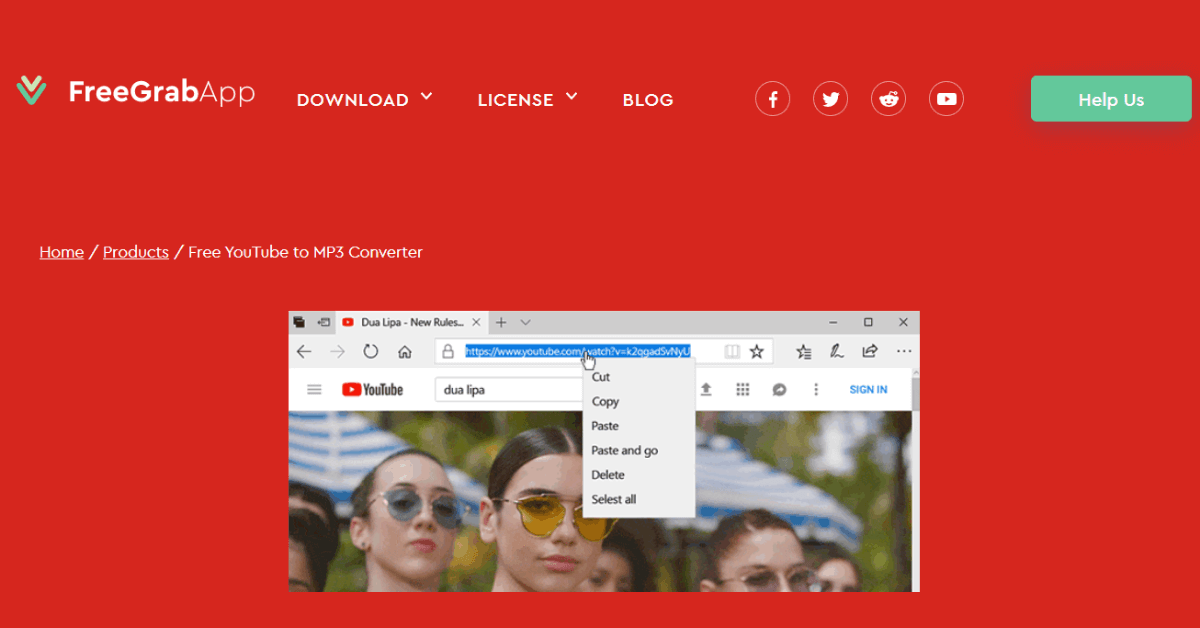Click the tabs you've set aside icon

coord(299,322)
